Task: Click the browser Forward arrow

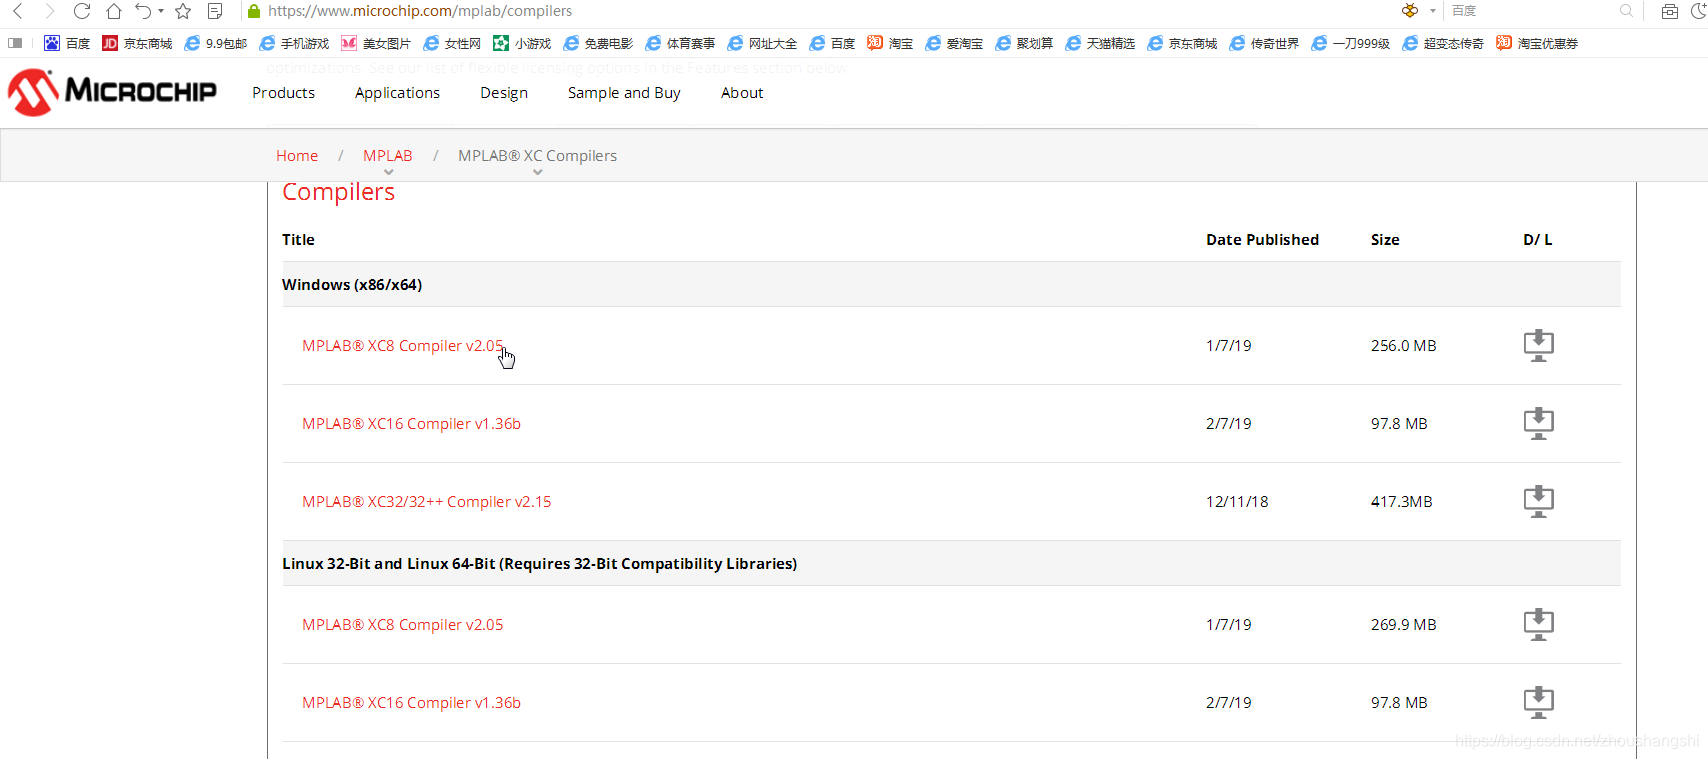Action: pyautogui.click(x=50, y=11)
